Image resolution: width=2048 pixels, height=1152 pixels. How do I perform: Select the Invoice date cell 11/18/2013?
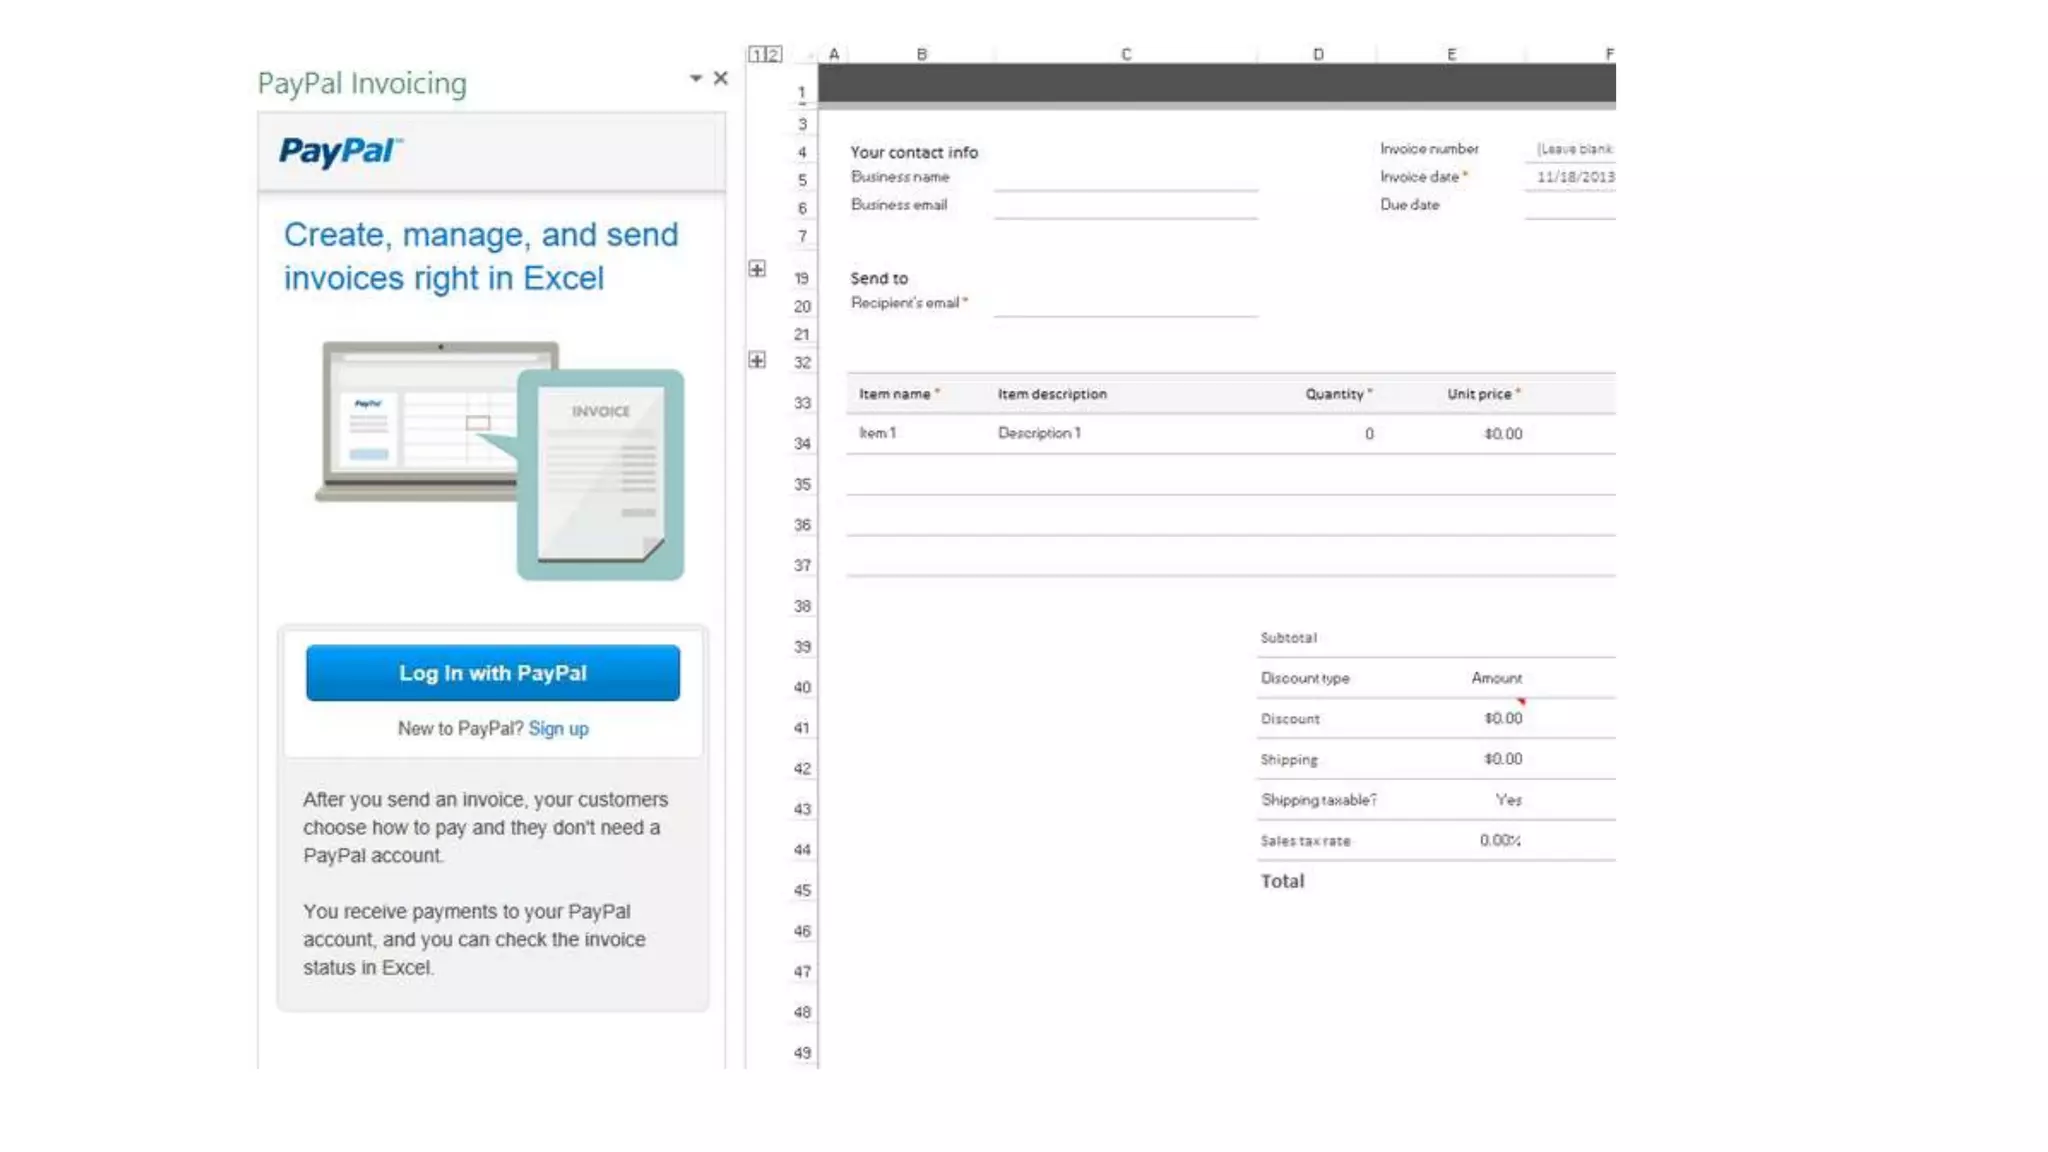point(1574,177)
